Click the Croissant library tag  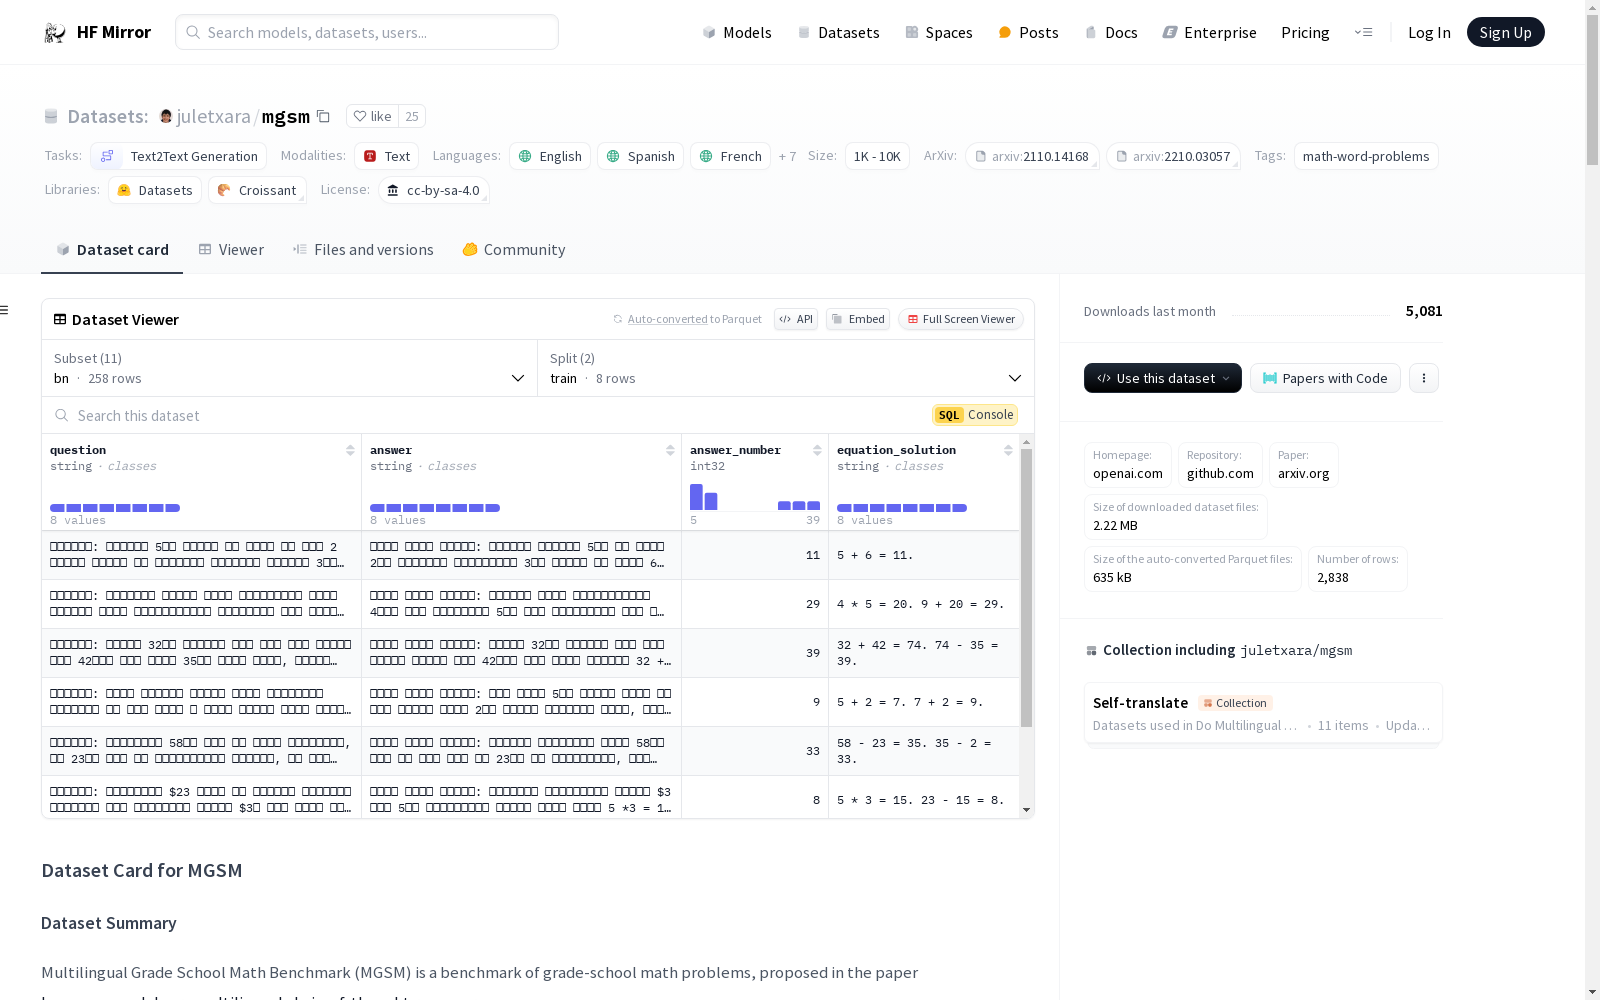coord(257,190)
